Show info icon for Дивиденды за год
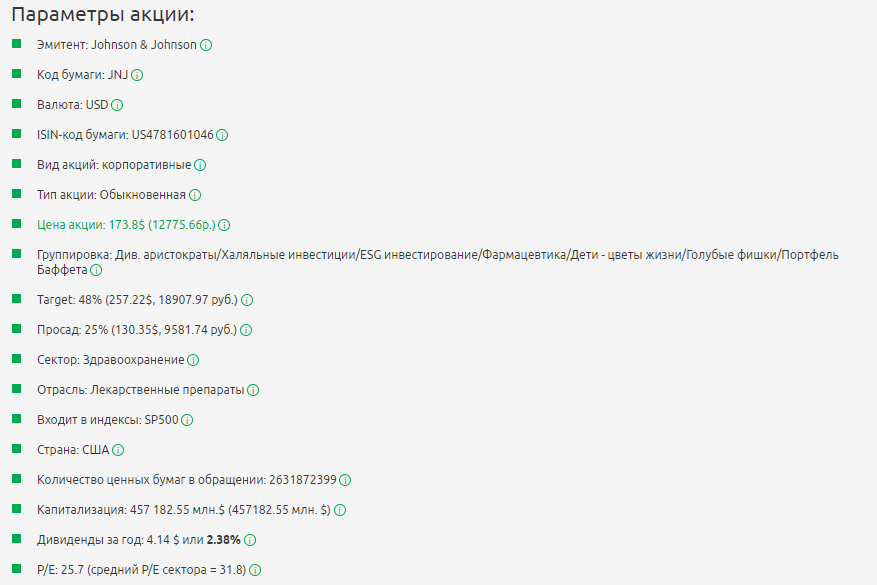 pos(250,540)
